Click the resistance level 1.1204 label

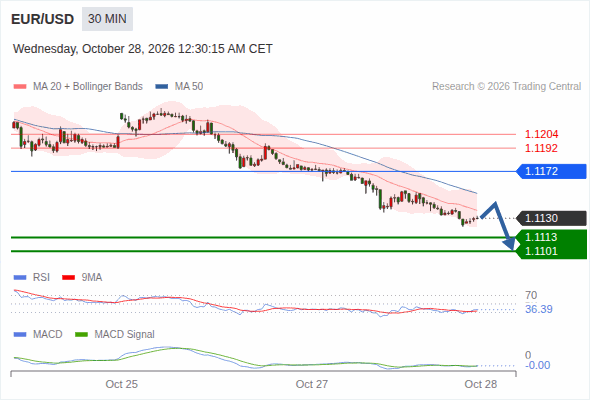[x=541, y=134]
